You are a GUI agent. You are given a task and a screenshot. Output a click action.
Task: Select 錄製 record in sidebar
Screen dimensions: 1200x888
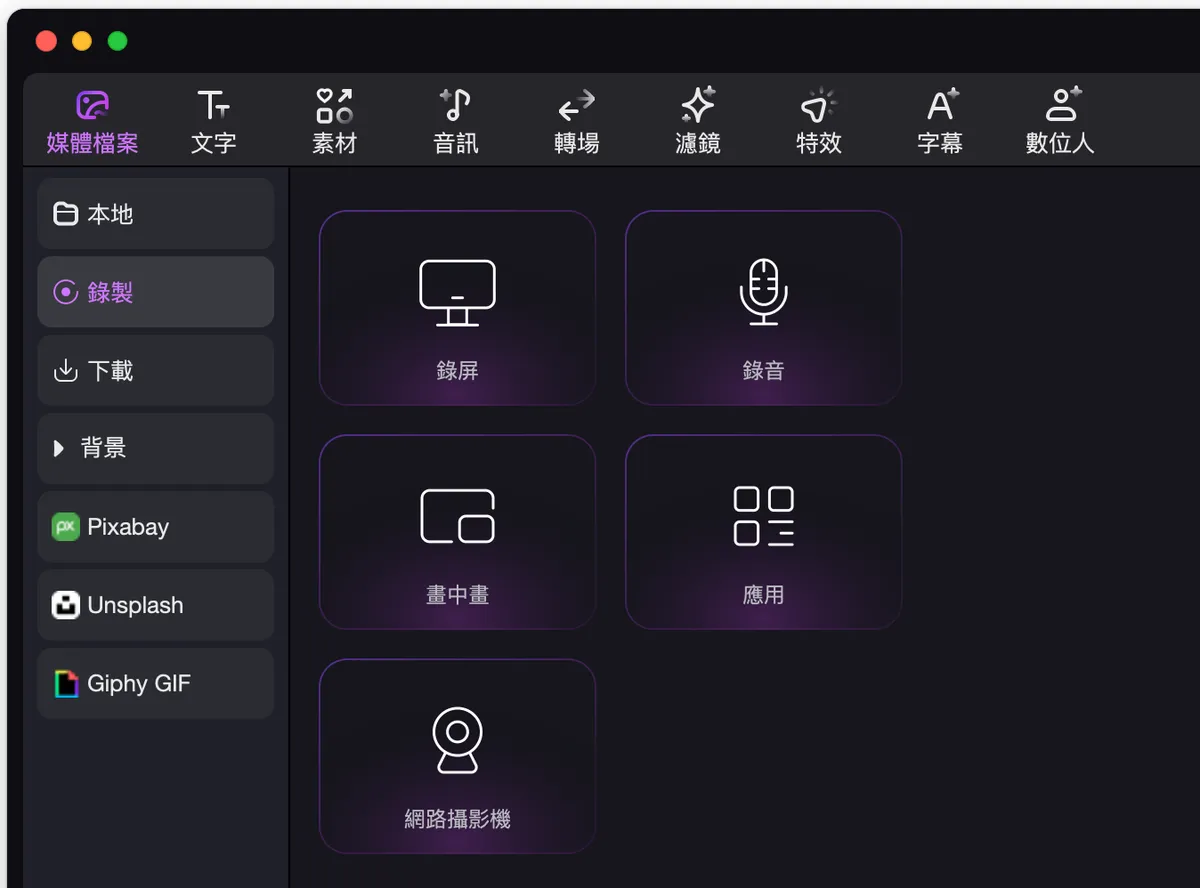click(x=156, y=292)
